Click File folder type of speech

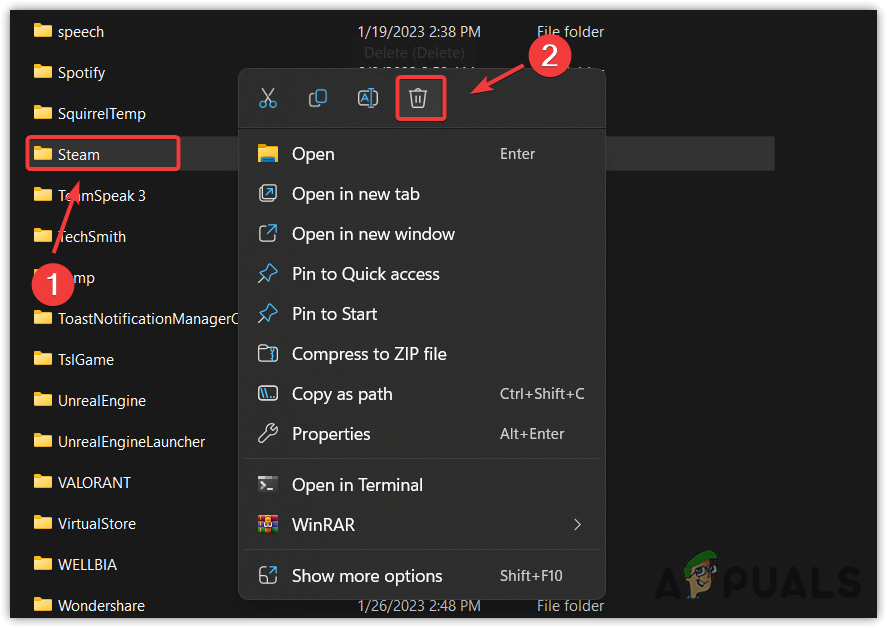coord(570,32)
